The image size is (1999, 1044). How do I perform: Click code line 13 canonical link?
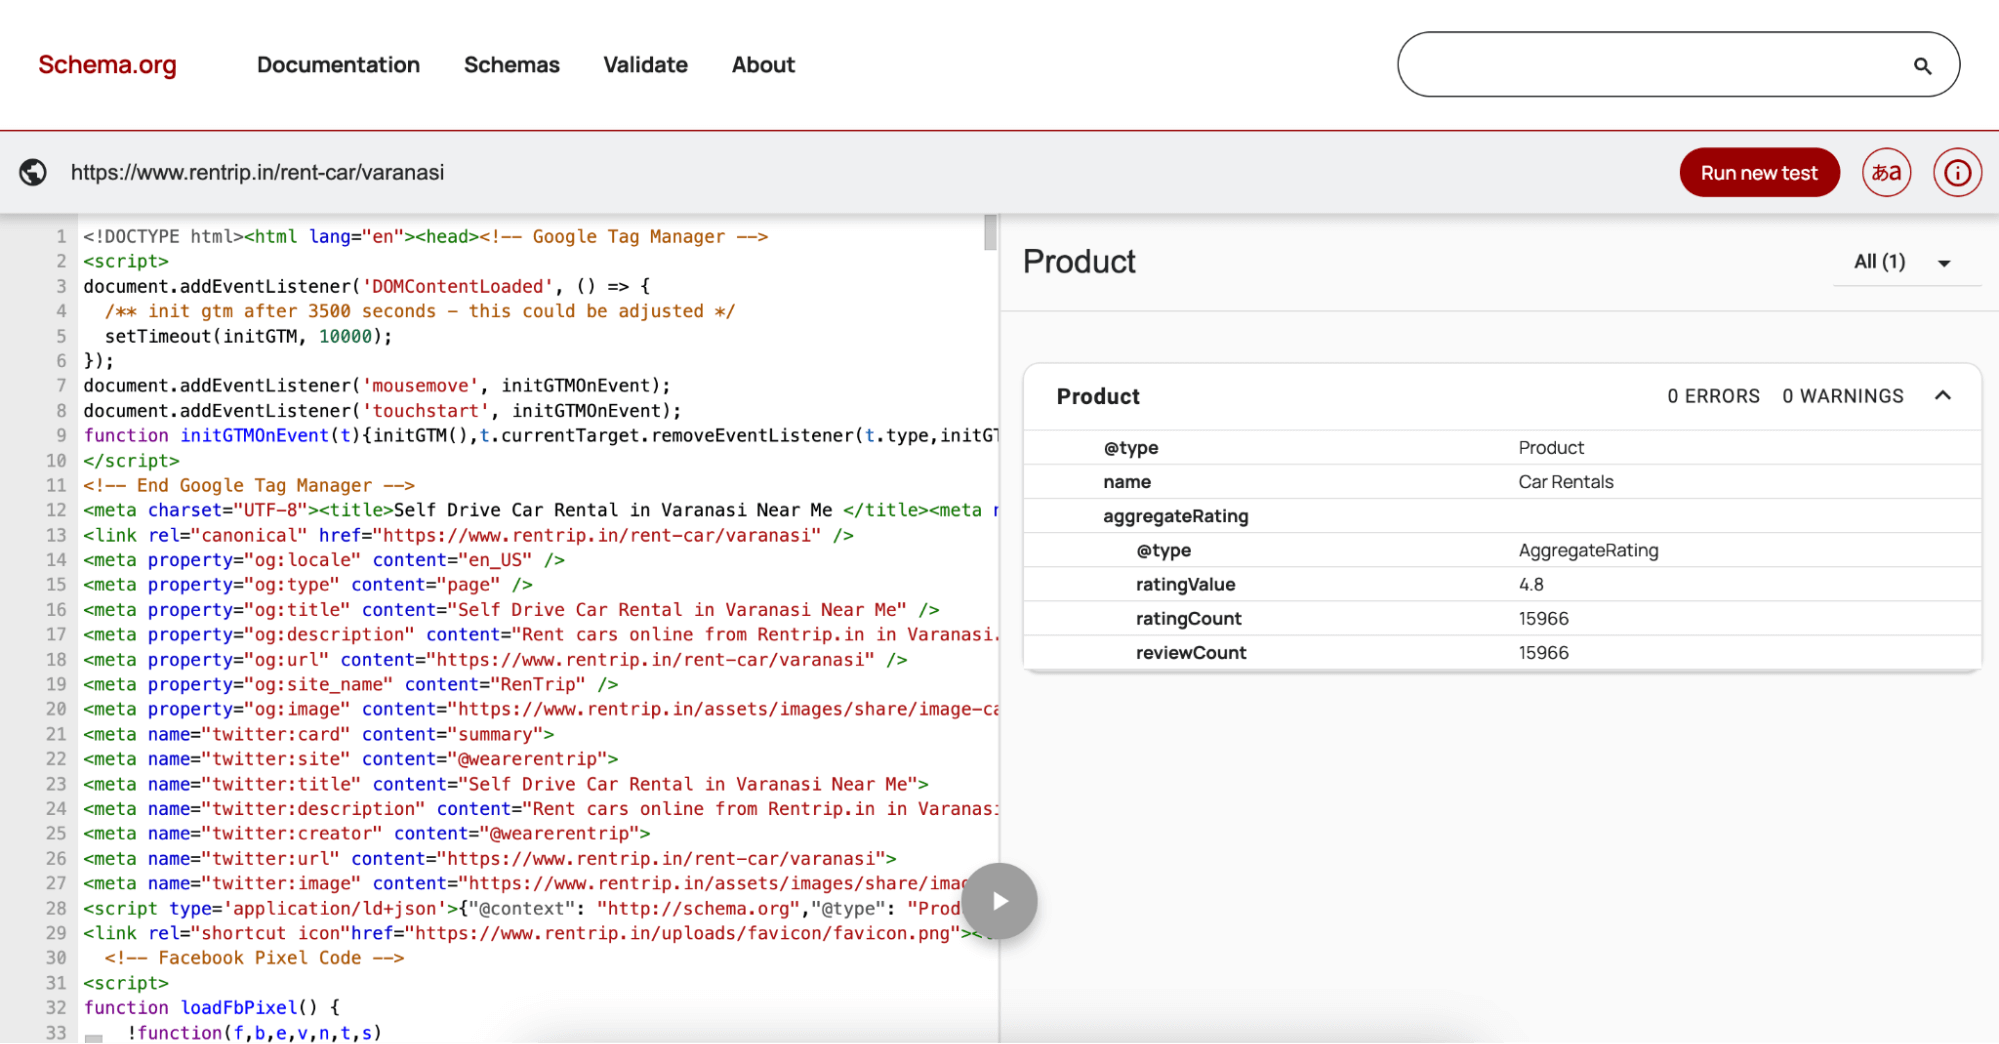468,535
